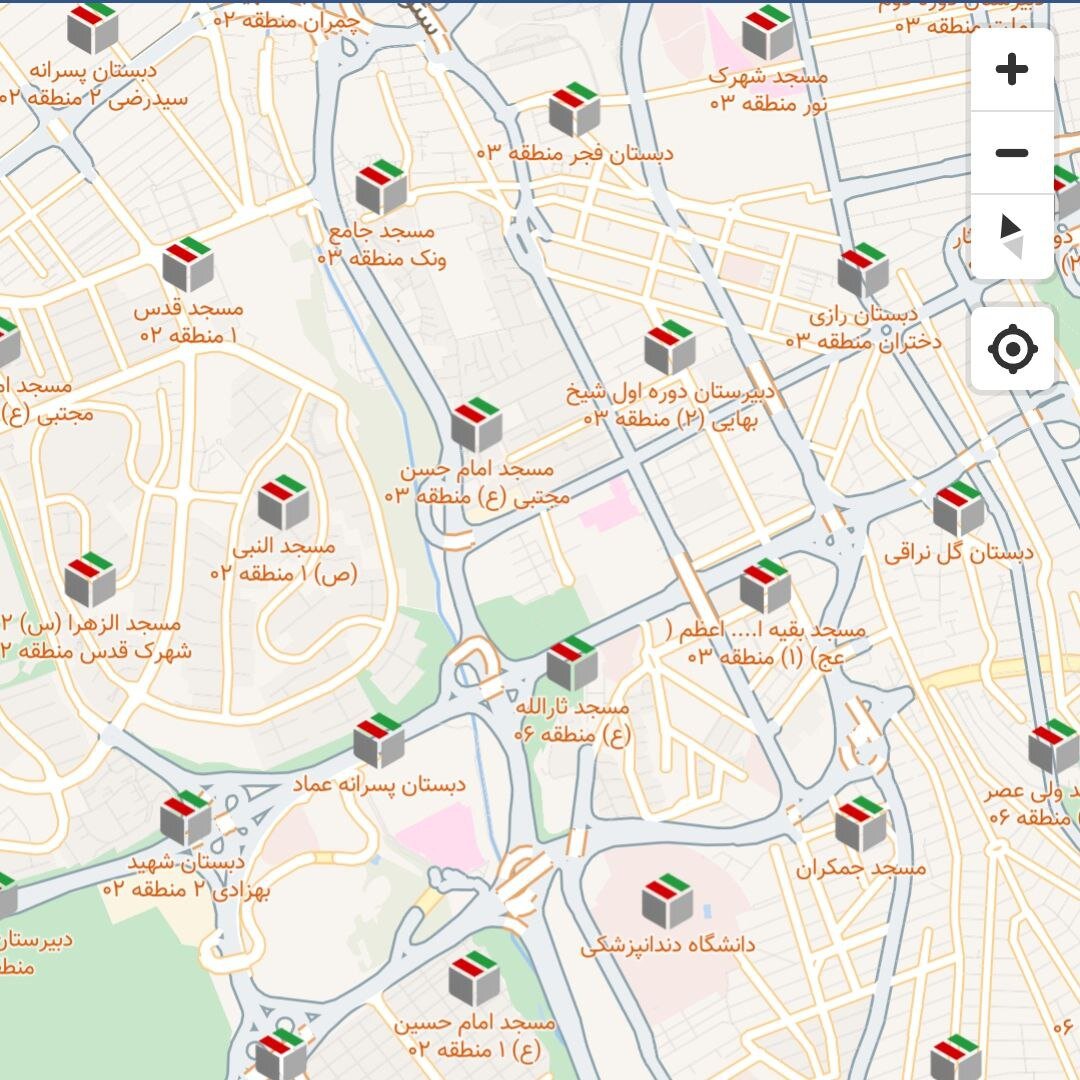Click marker for دبستان رازی دختران
Viewport: 1080px width, 1080px height.
(x=864, y=270)
